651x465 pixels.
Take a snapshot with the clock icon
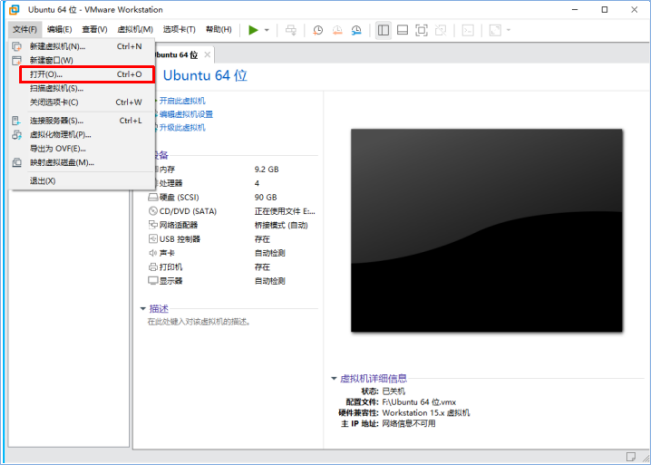click(318, 30)
